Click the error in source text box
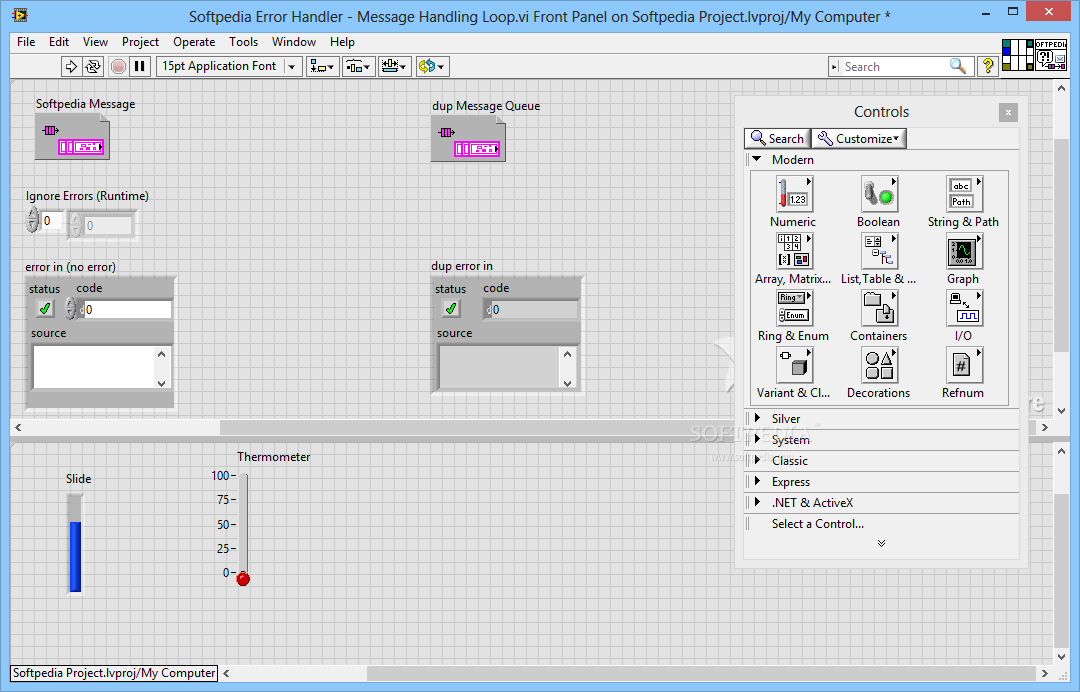The height and width of the screenshot is (692, 1080). click(94, 367)
